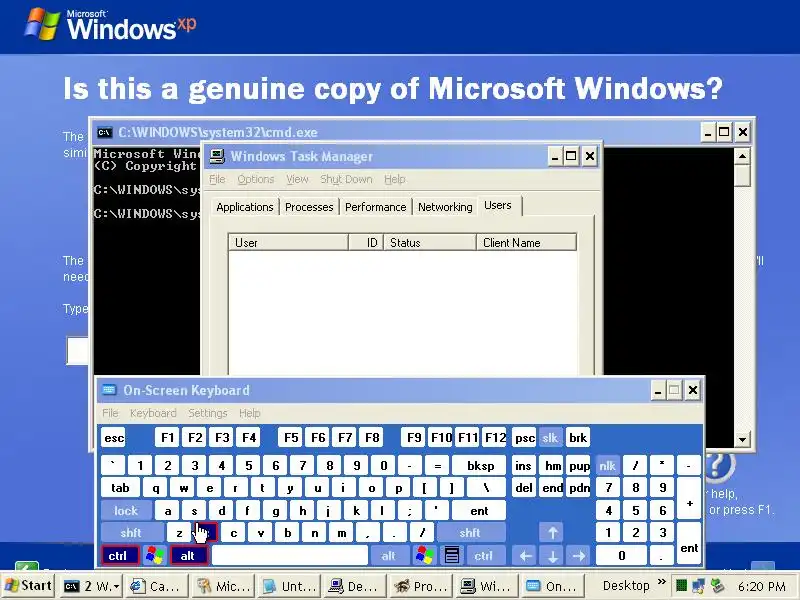
Task: Click the esc key on On-Screen Keyboard
Action: click(x=113, y=438)
